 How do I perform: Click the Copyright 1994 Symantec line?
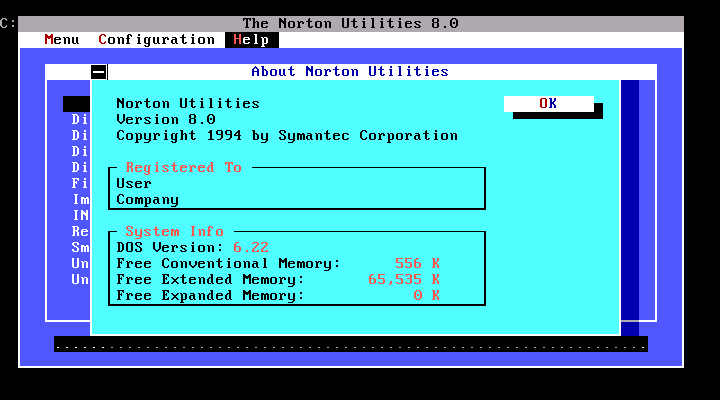tap(287, 136)
